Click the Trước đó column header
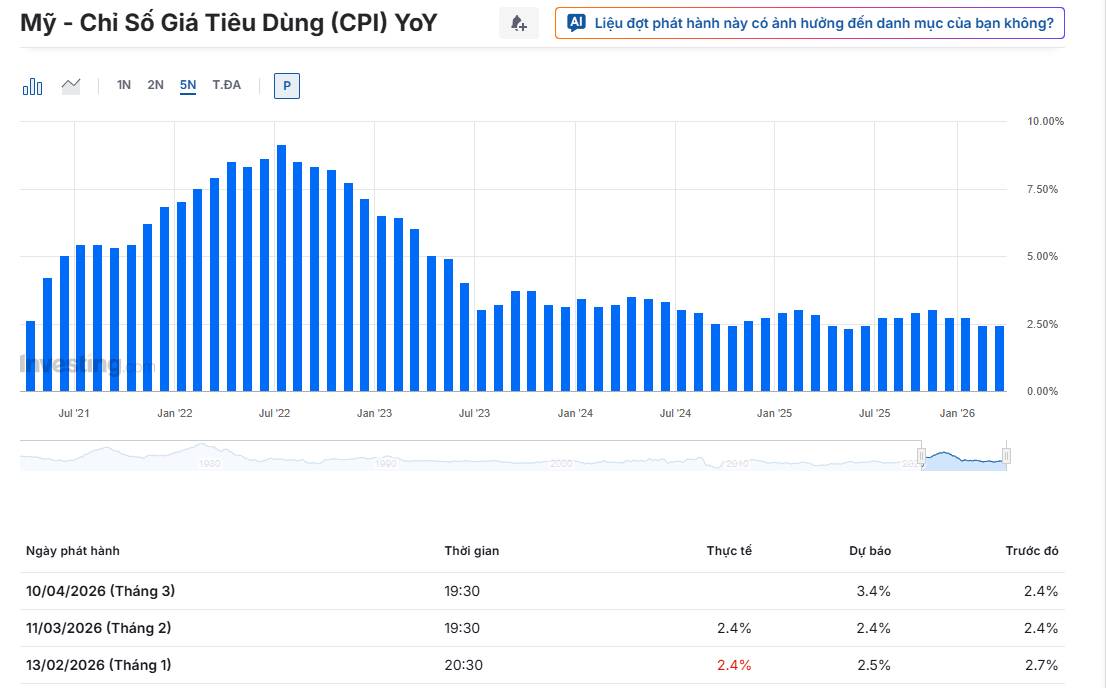This screenshot has height=688, width=1107. click(x=1032, y=550)
